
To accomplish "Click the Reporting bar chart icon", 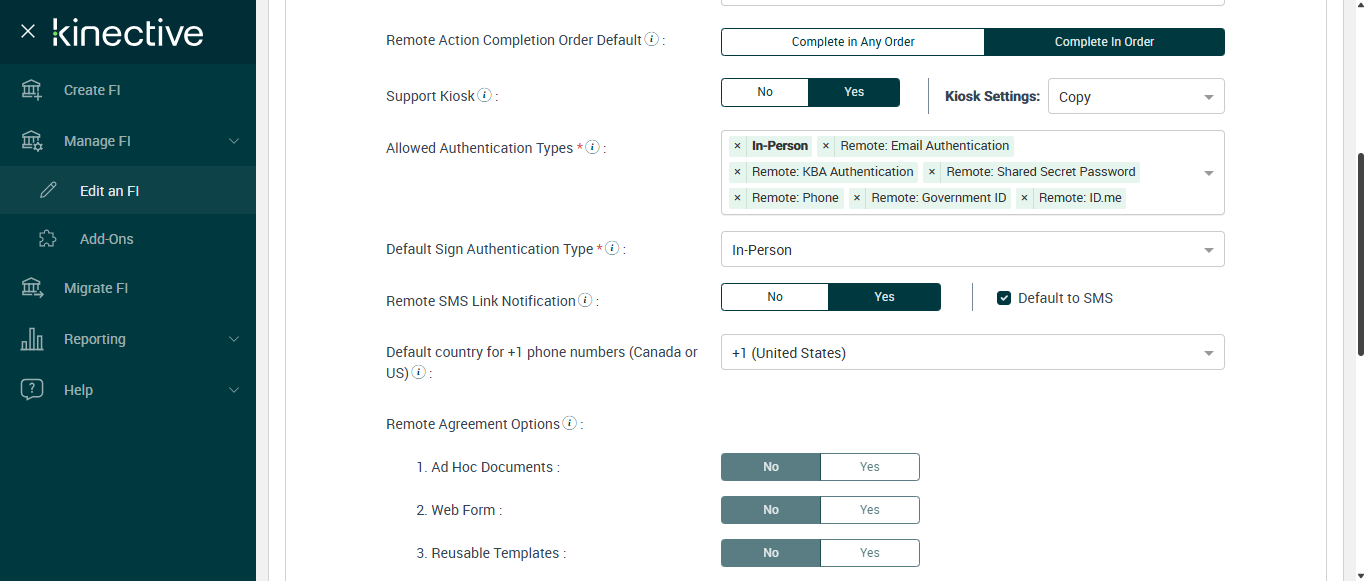I will point(32,339).
